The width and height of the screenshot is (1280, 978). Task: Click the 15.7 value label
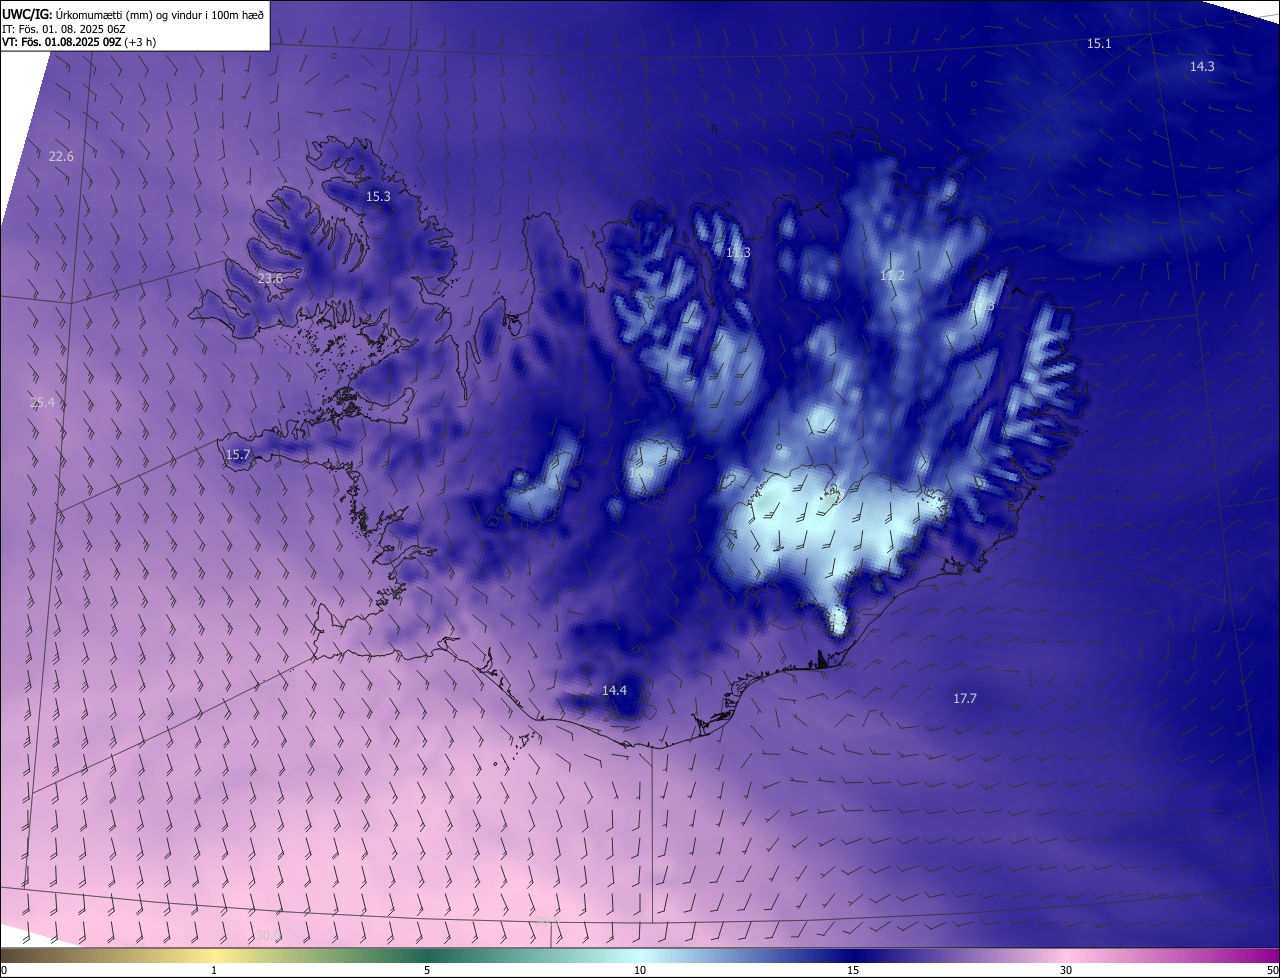237,455
